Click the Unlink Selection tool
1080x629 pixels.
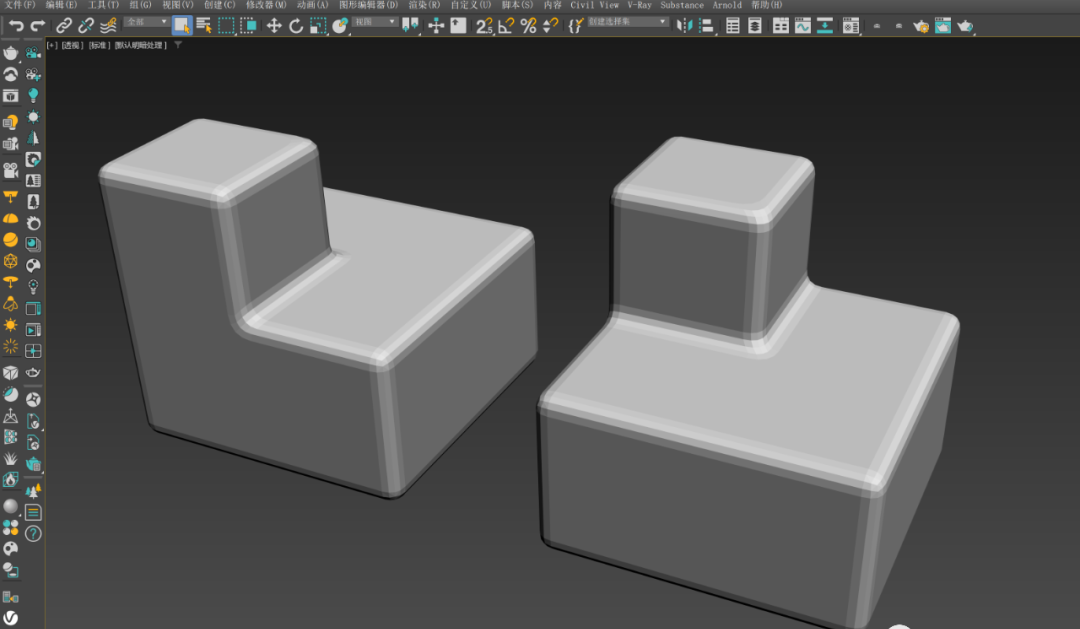[x=85, y=25]
